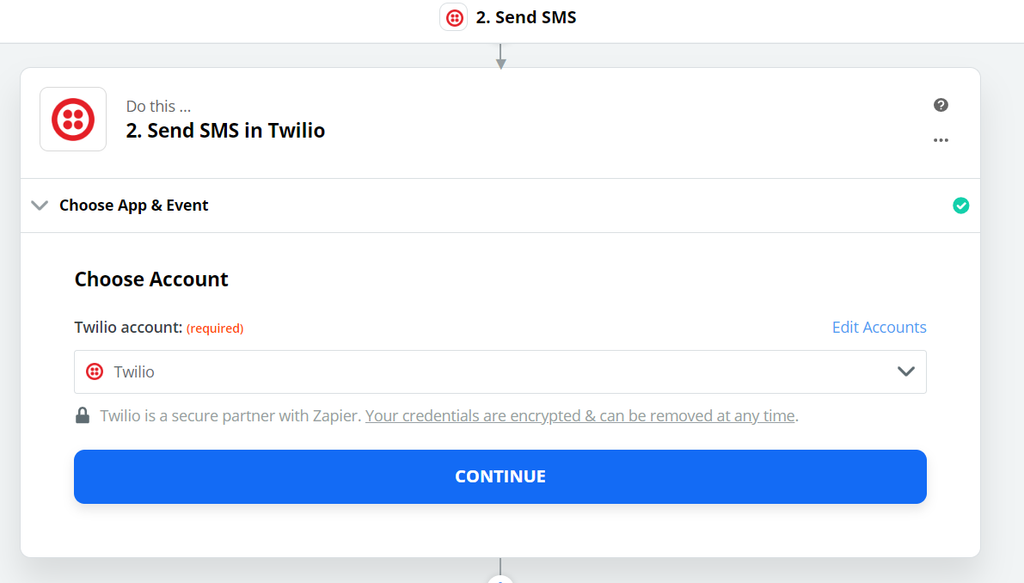Click the Twilio badge beside the top title
Screen dimensions: 1024x583
[x=453, y=16]
